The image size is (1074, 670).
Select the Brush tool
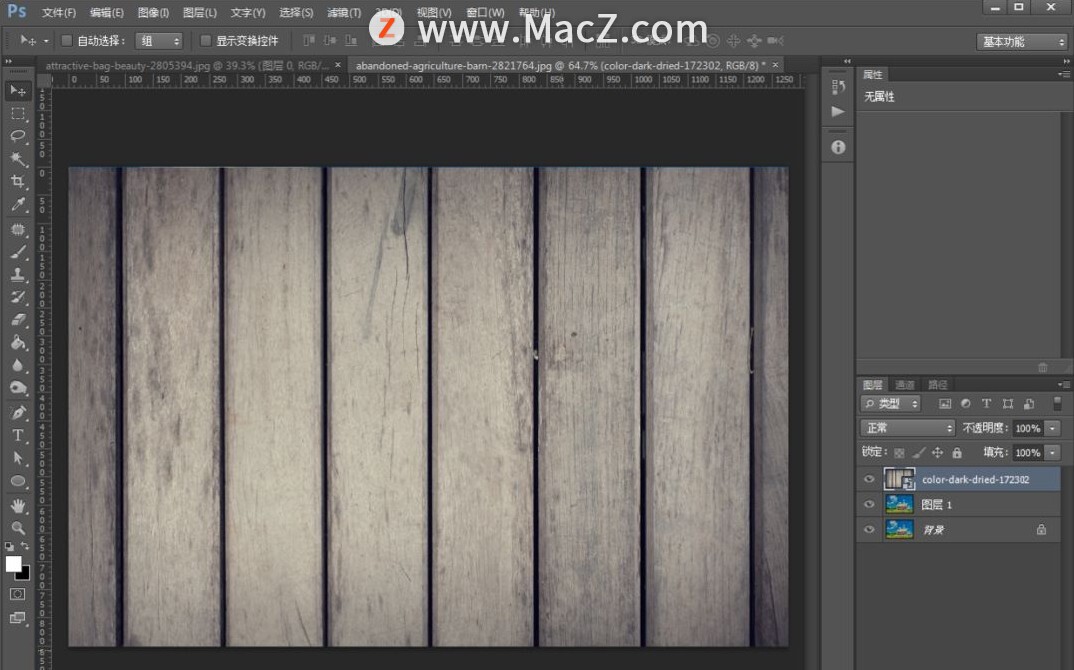coord(18,252)
